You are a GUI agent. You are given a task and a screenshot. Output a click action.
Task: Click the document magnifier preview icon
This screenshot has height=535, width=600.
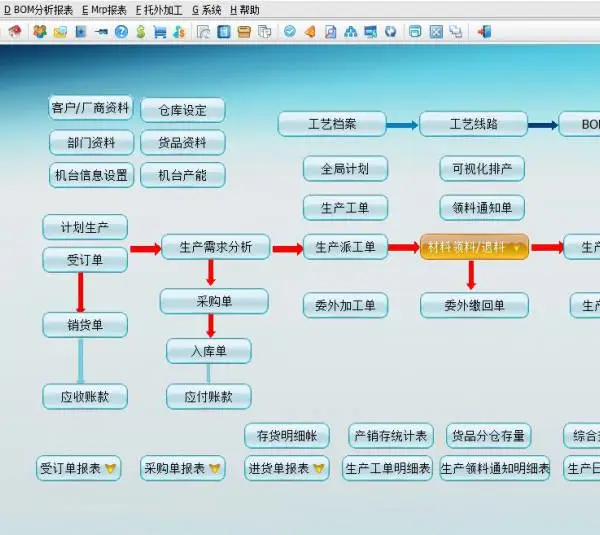[x=331, y=32]
